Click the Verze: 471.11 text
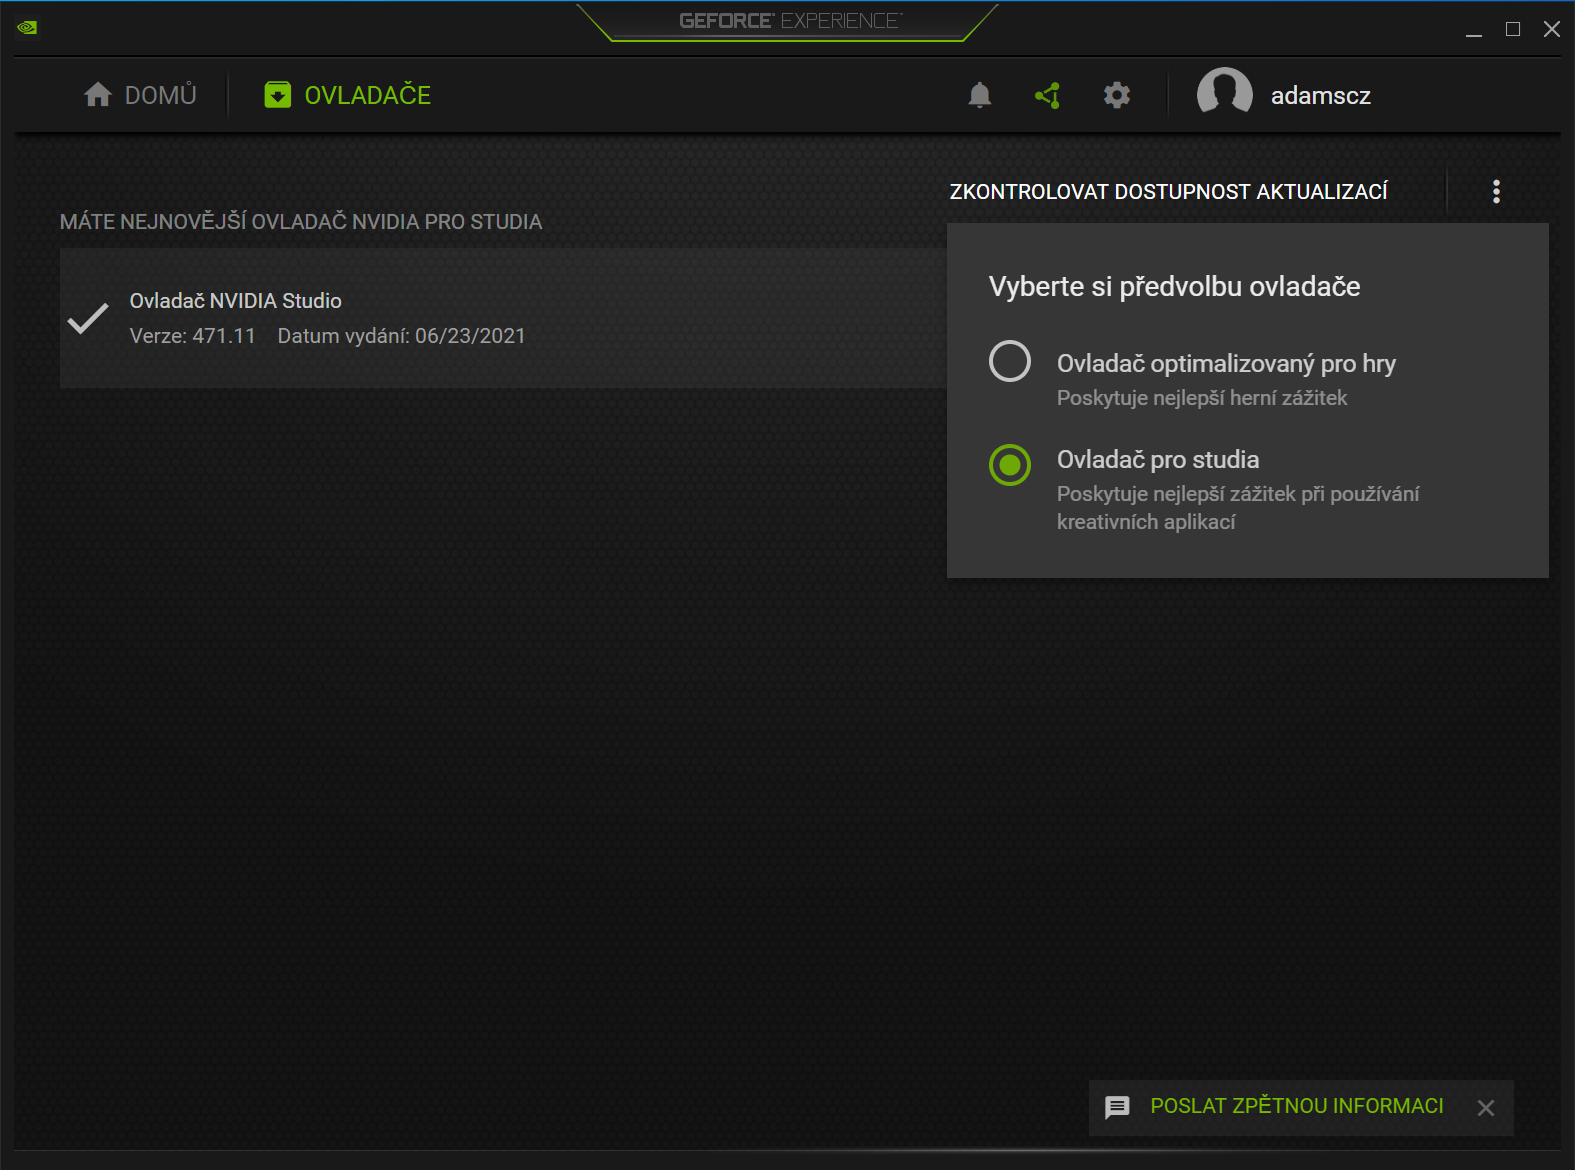Viewport: 1575px width, 1170px height. click(193, 336)
